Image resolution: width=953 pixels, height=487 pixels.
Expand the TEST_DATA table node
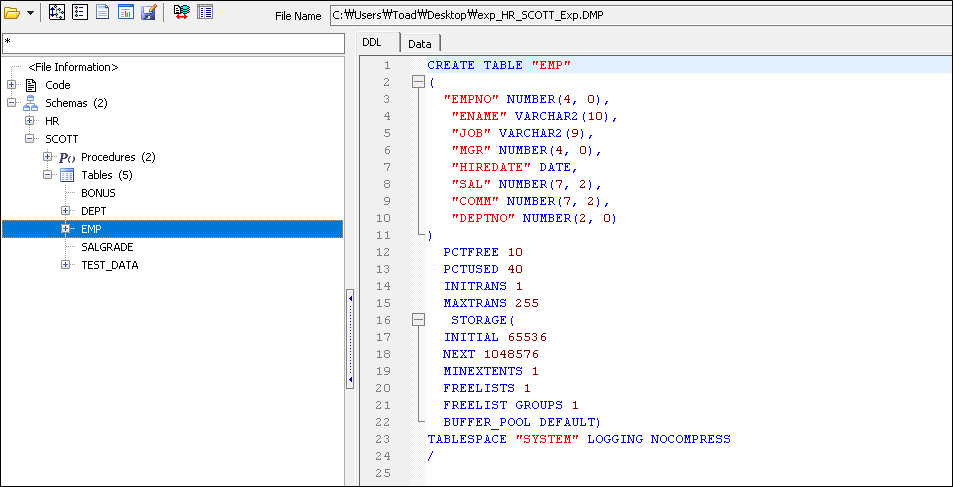(66, 265)
